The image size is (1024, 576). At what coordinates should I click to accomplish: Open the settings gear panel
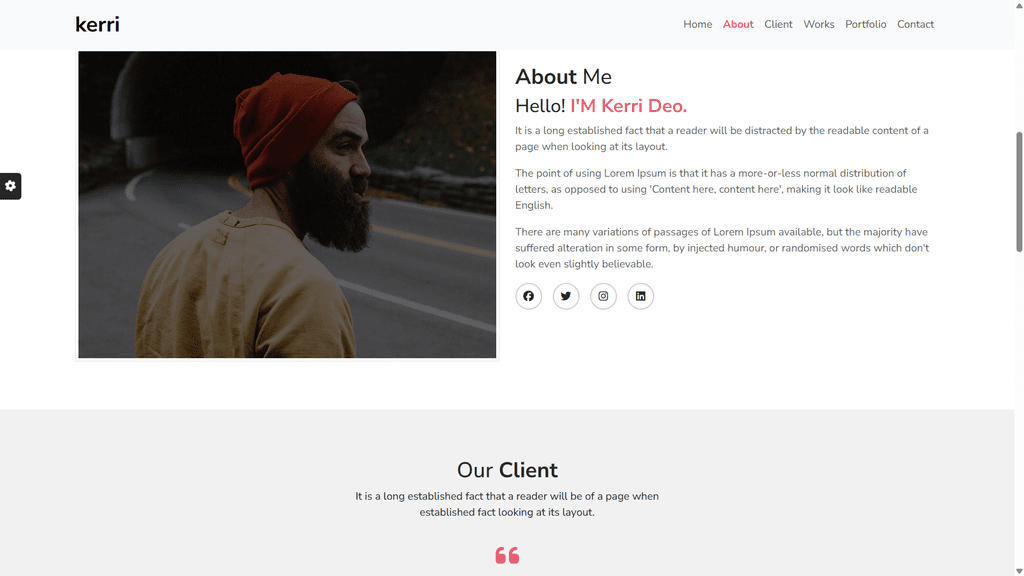click(10, 186)
